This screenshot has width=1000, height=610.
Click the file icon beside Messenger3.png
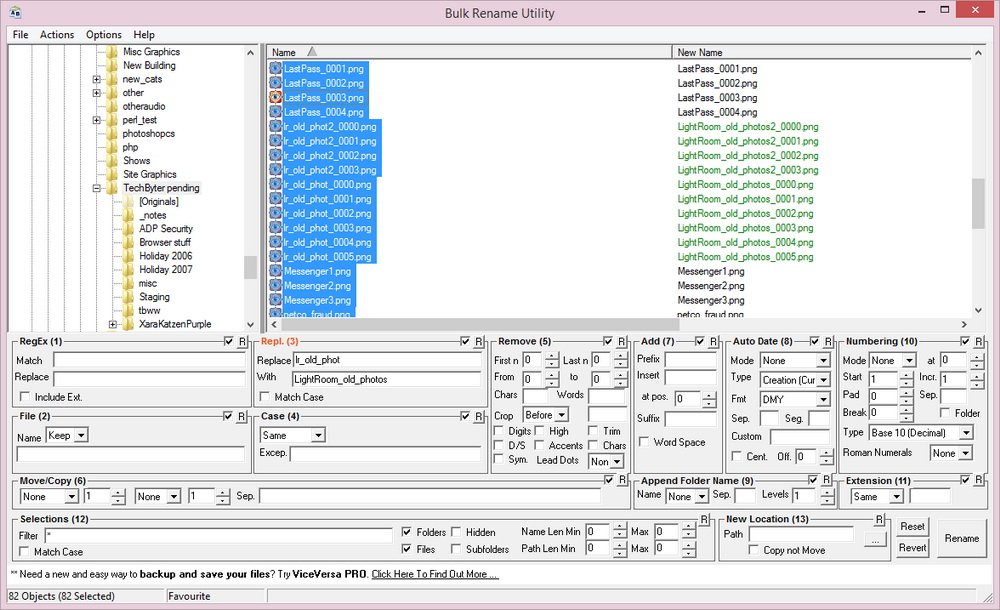click(276, 300)
